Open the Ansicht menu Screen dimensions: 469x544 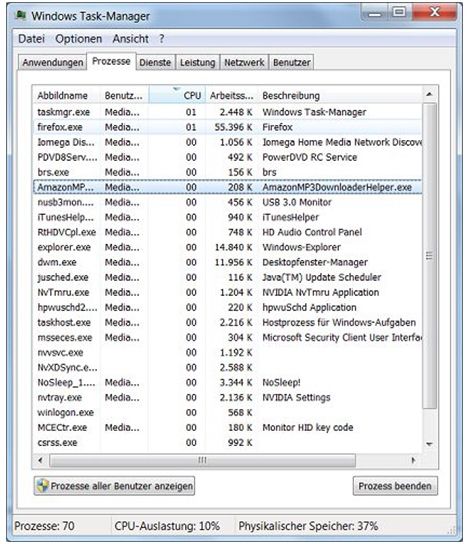[x=130, y=39]
